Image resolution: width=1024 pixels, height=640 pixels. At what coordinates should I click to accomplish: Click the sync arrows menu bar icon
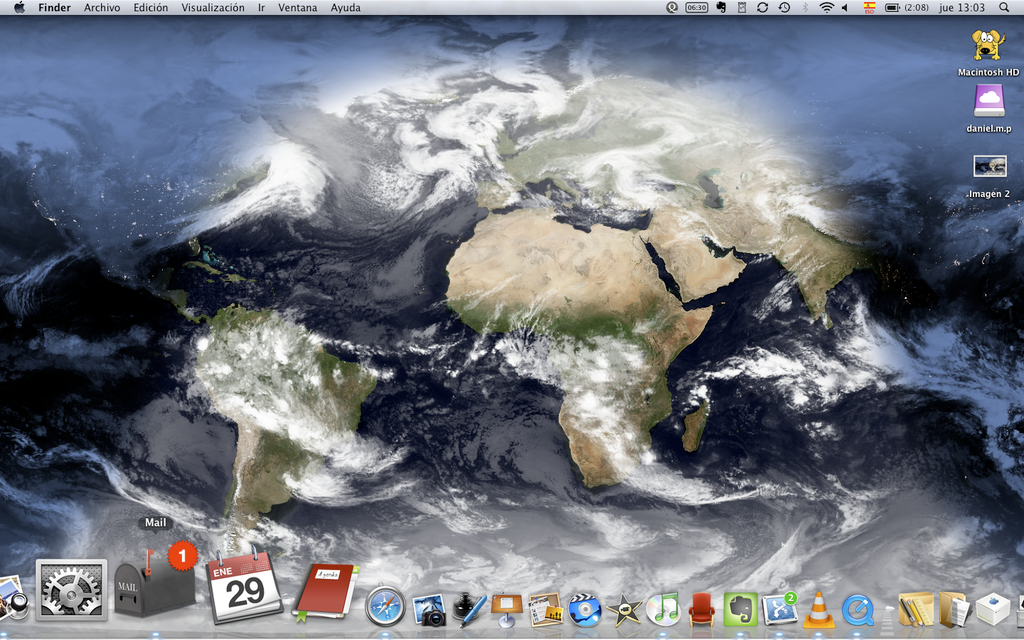tap(762, 8)
